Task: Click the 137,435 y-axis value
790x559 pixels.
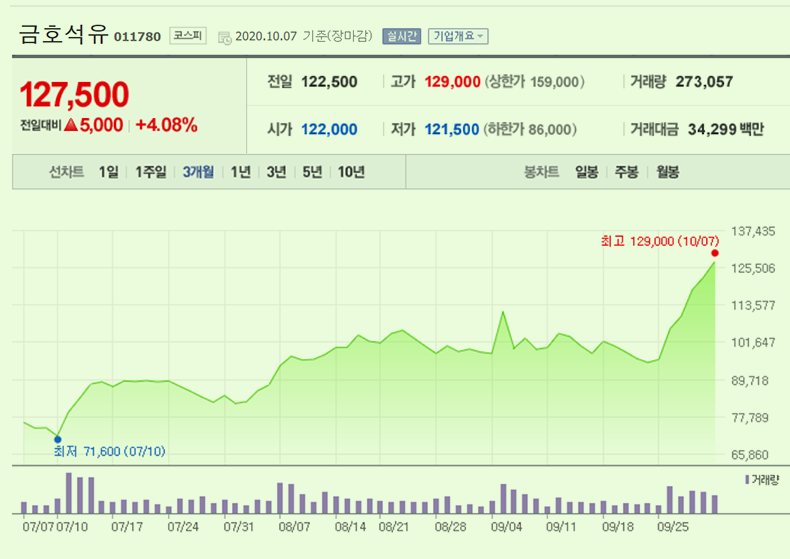Action: coord(753,232)
